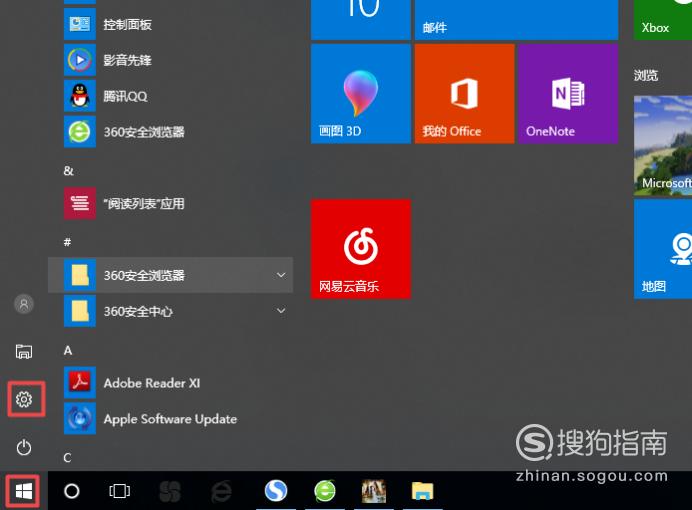692x510 pixels.
Task: Open Adobe Reader XI
Action: coord(170,382)
